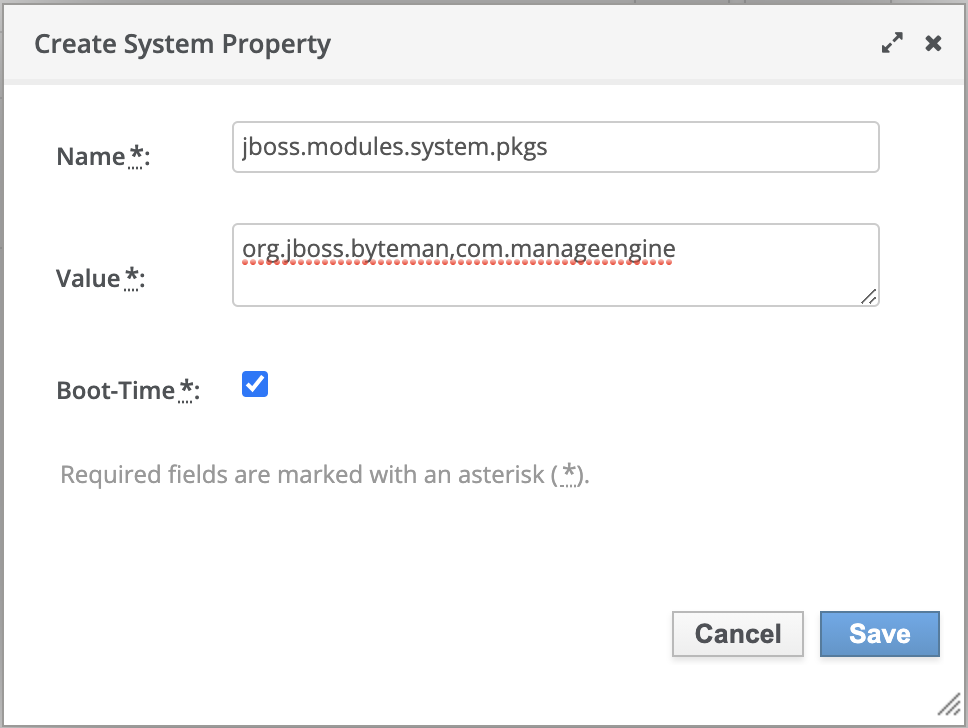Click the required fields note text
This screenshot has width=968, height=728.
[x=300, y=474]
